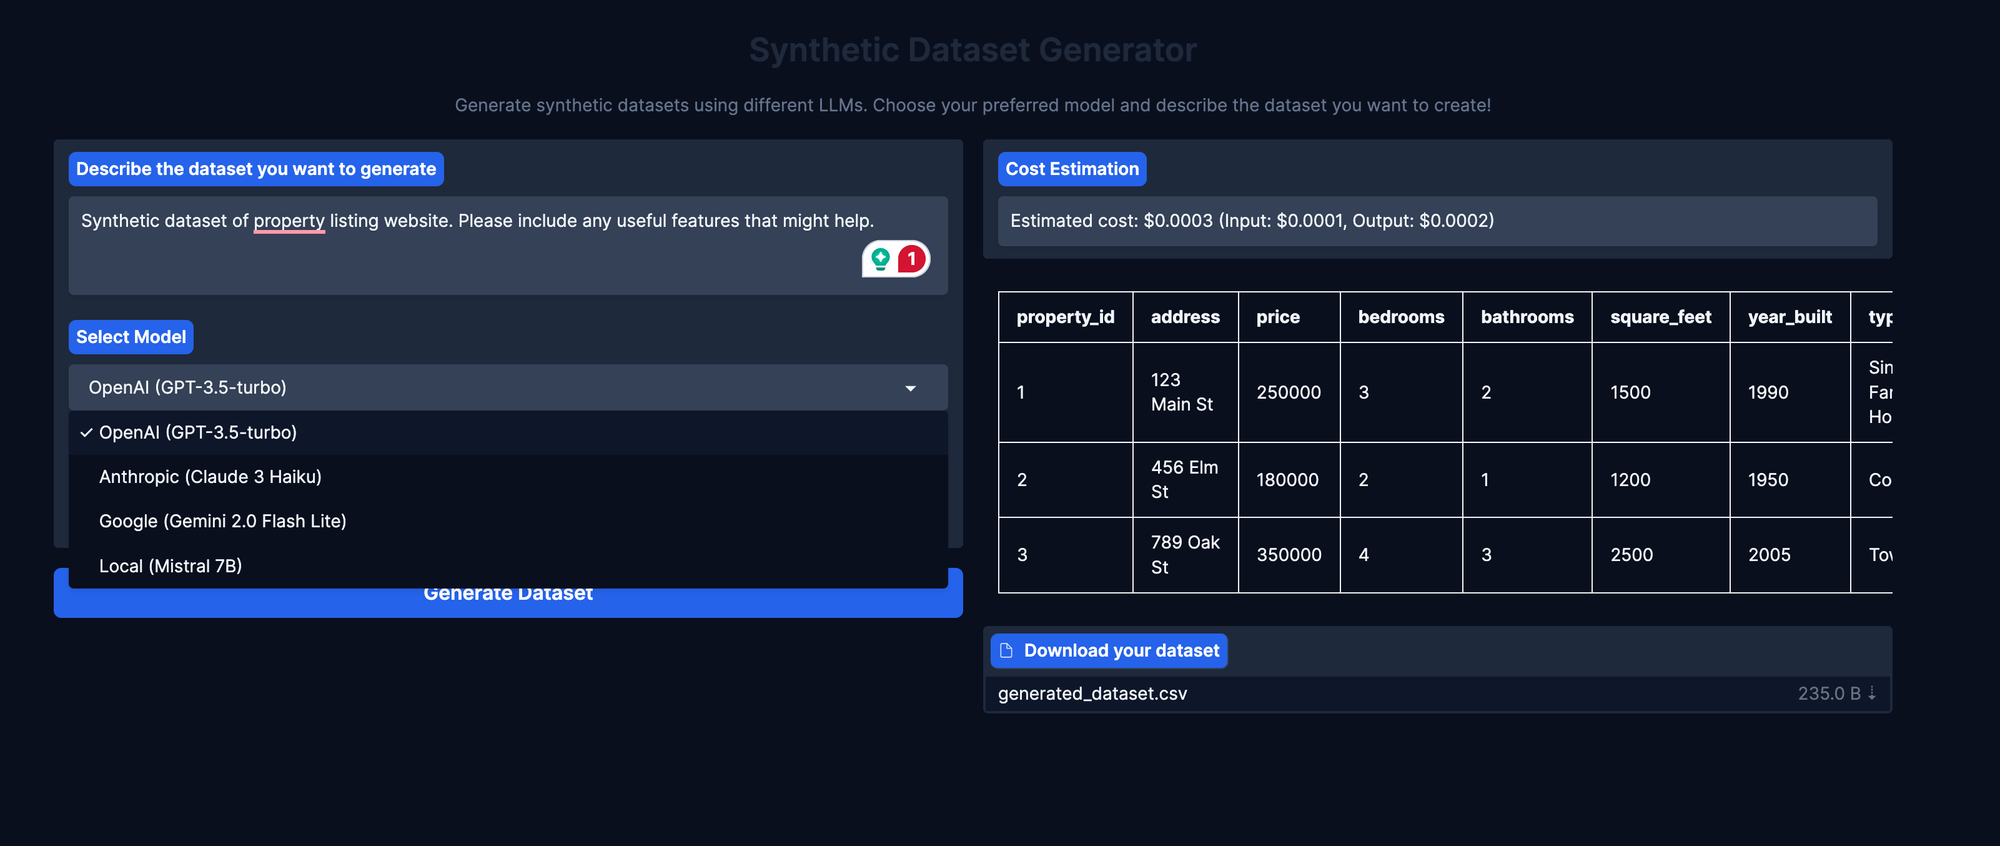Click the bedrooms column header
The height and width of the screenshot is (846, 2000).
(1401, 317)
